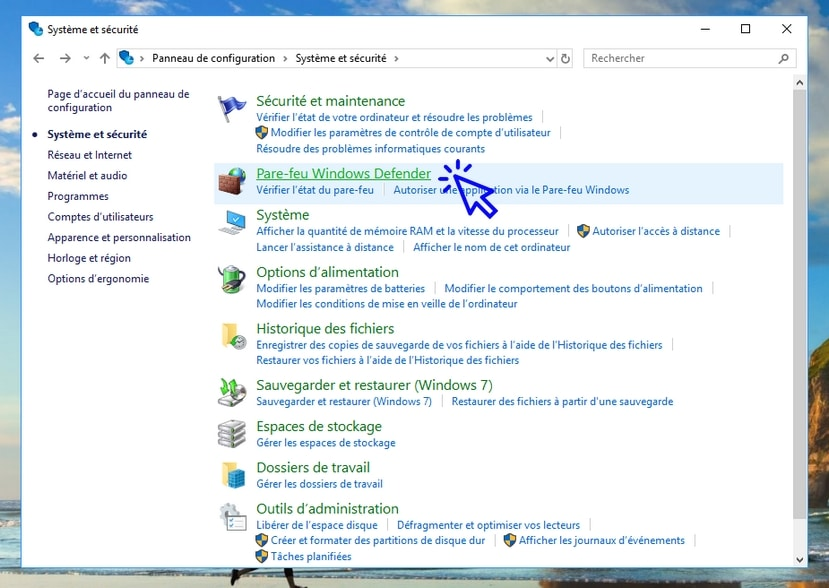Select Comptes d'utilisateurs in the sidebar

coord(100,217)
